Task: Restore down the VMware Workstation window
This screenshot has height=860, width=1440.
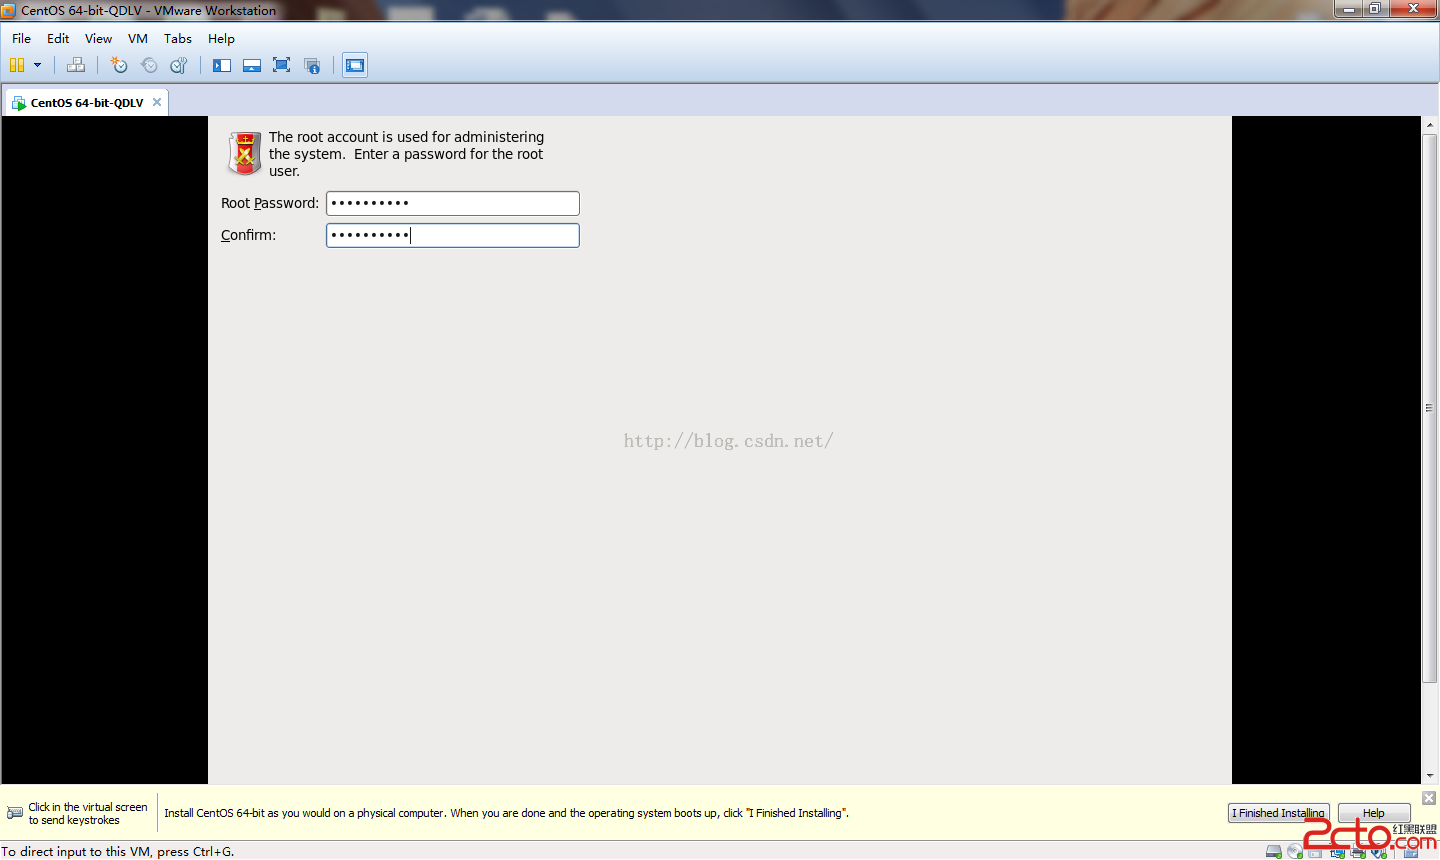Action: pyautogui.click(x=1376, y=9)
